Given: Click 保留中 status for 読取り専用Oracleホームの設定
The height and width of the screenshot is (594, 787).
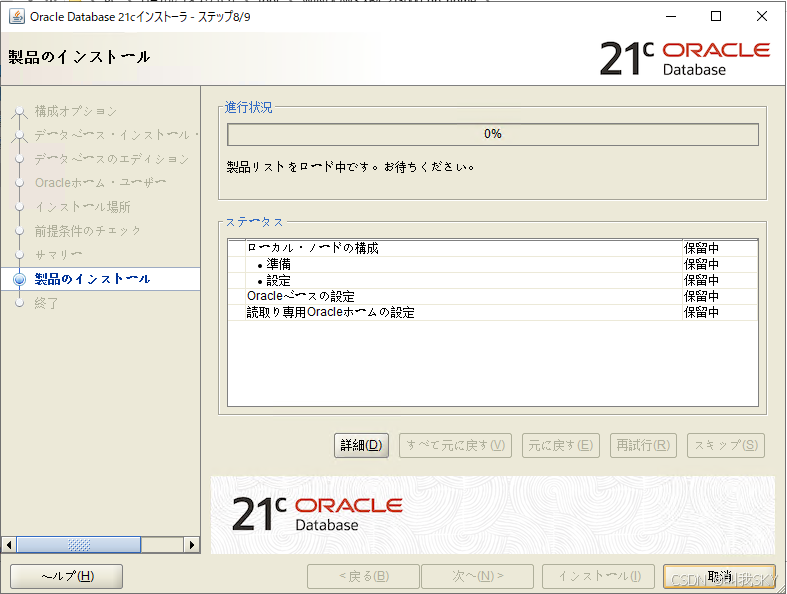Looking at the screenshot, I should (701, 312).
